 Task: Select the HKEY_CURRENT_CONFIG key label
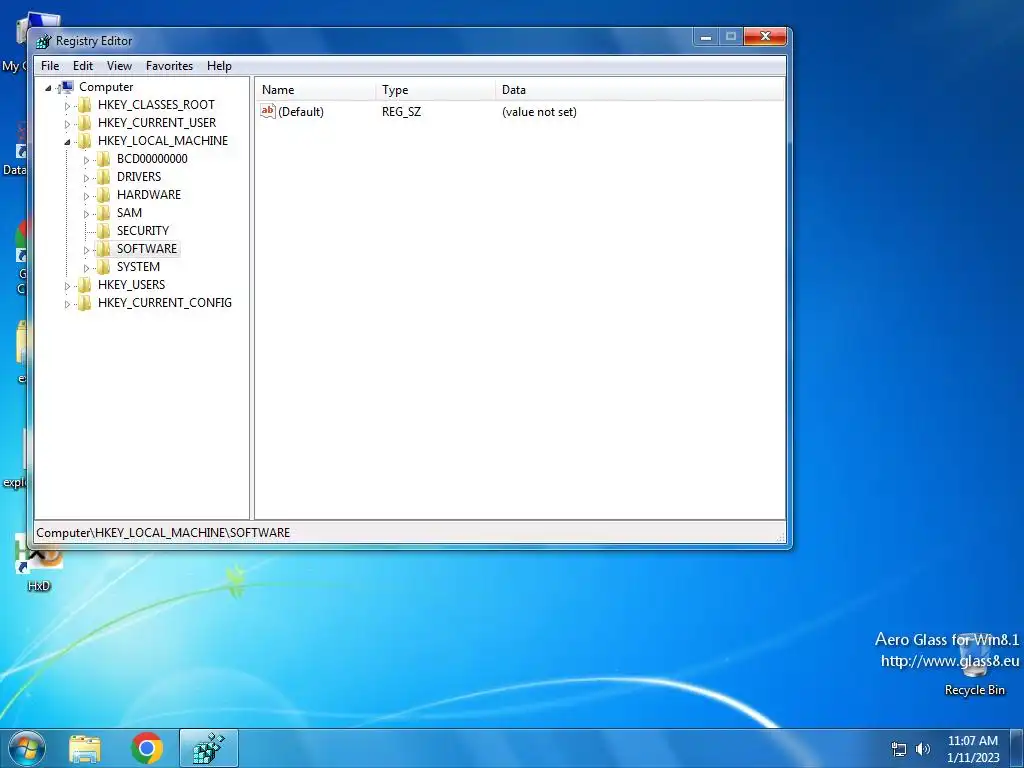(x=165, y=302)
